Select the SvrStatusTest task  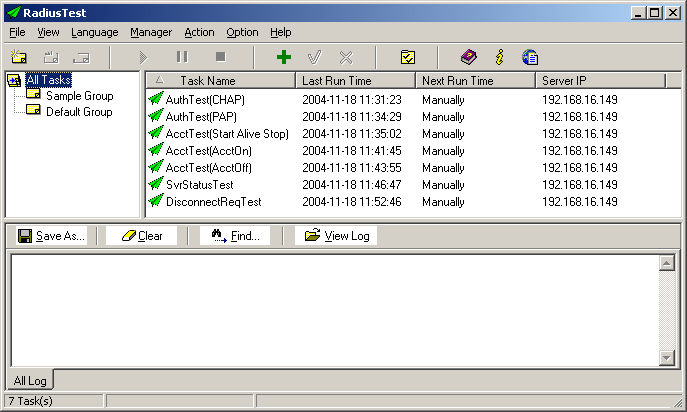(x=199, y=185)
